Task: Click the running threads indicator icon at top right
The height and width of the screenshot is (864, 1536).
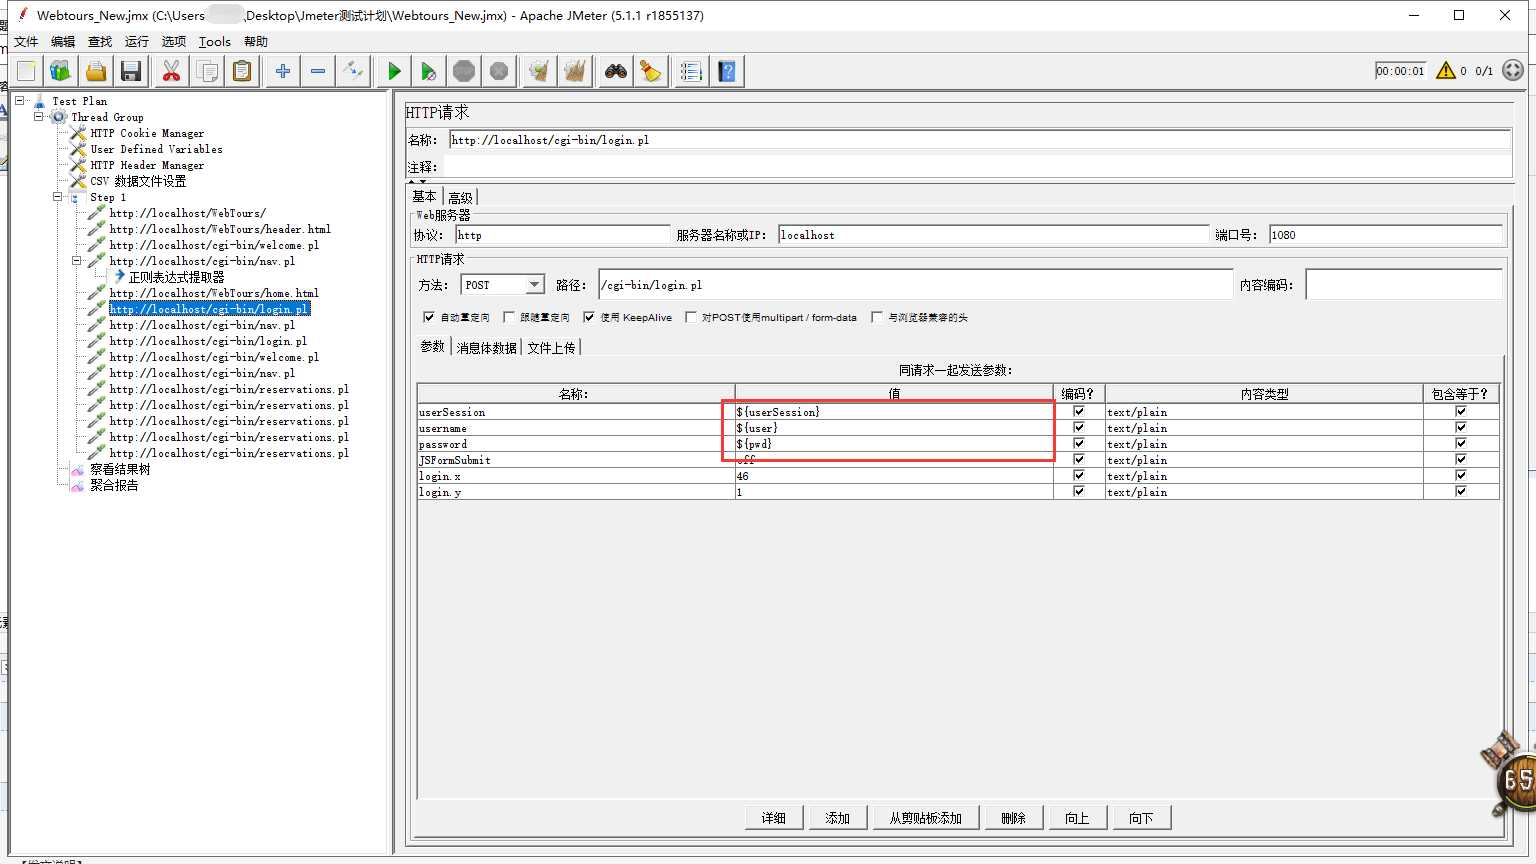Action: pyautogui.click(x=1513, y=70)
